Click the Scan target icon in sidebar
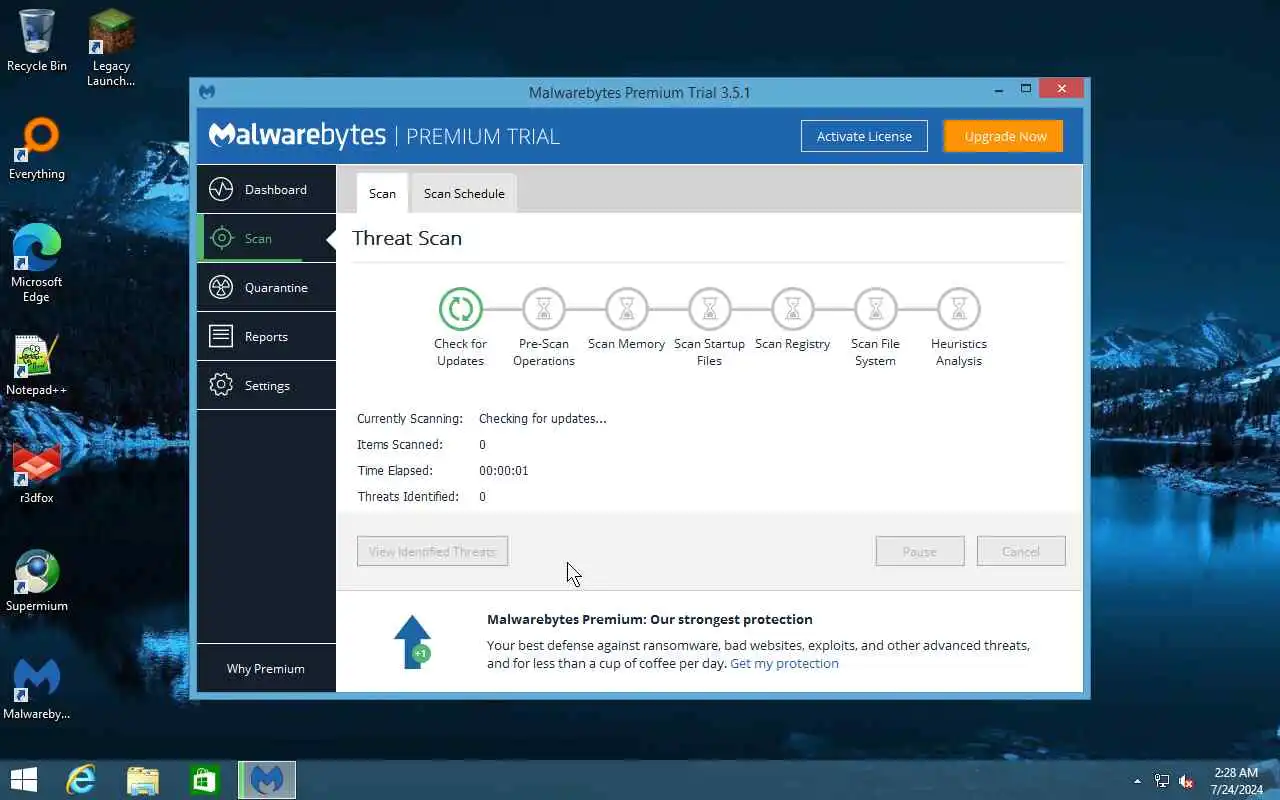 point(221,238)
